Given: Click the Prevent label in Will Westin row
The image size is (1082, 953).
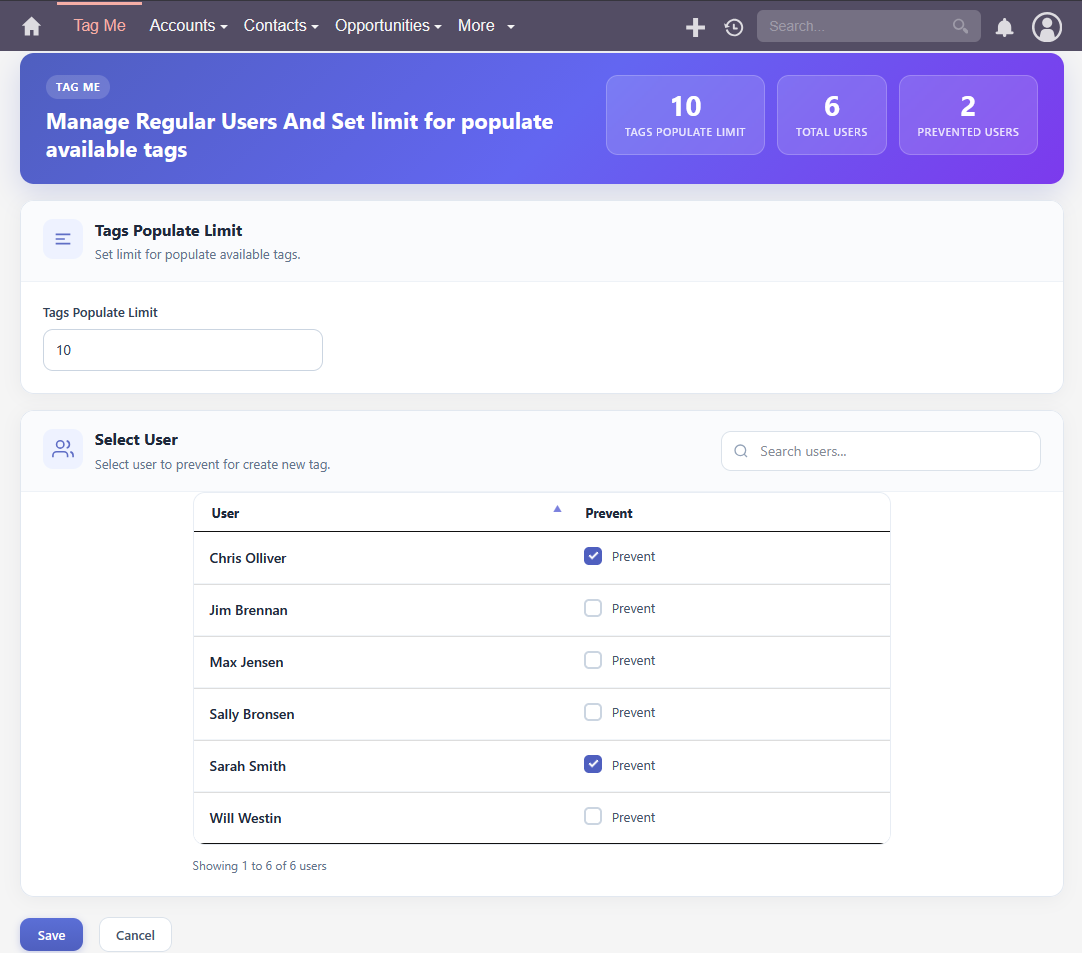Looking at the screenshot, I should point(633,817).
